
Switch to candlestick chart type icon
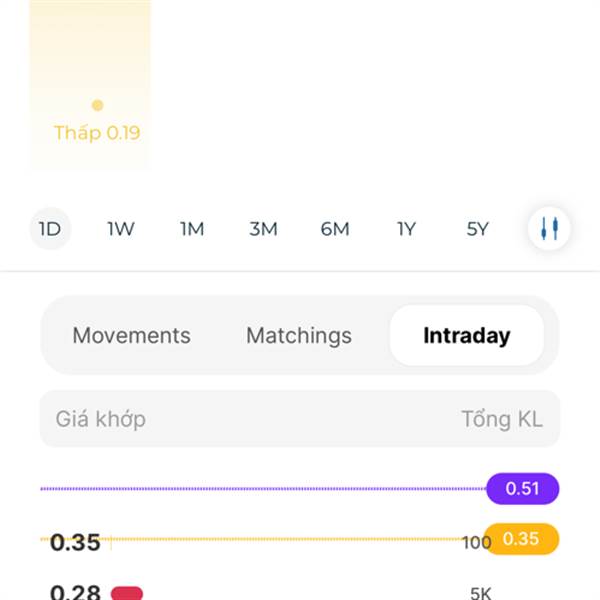549,229
